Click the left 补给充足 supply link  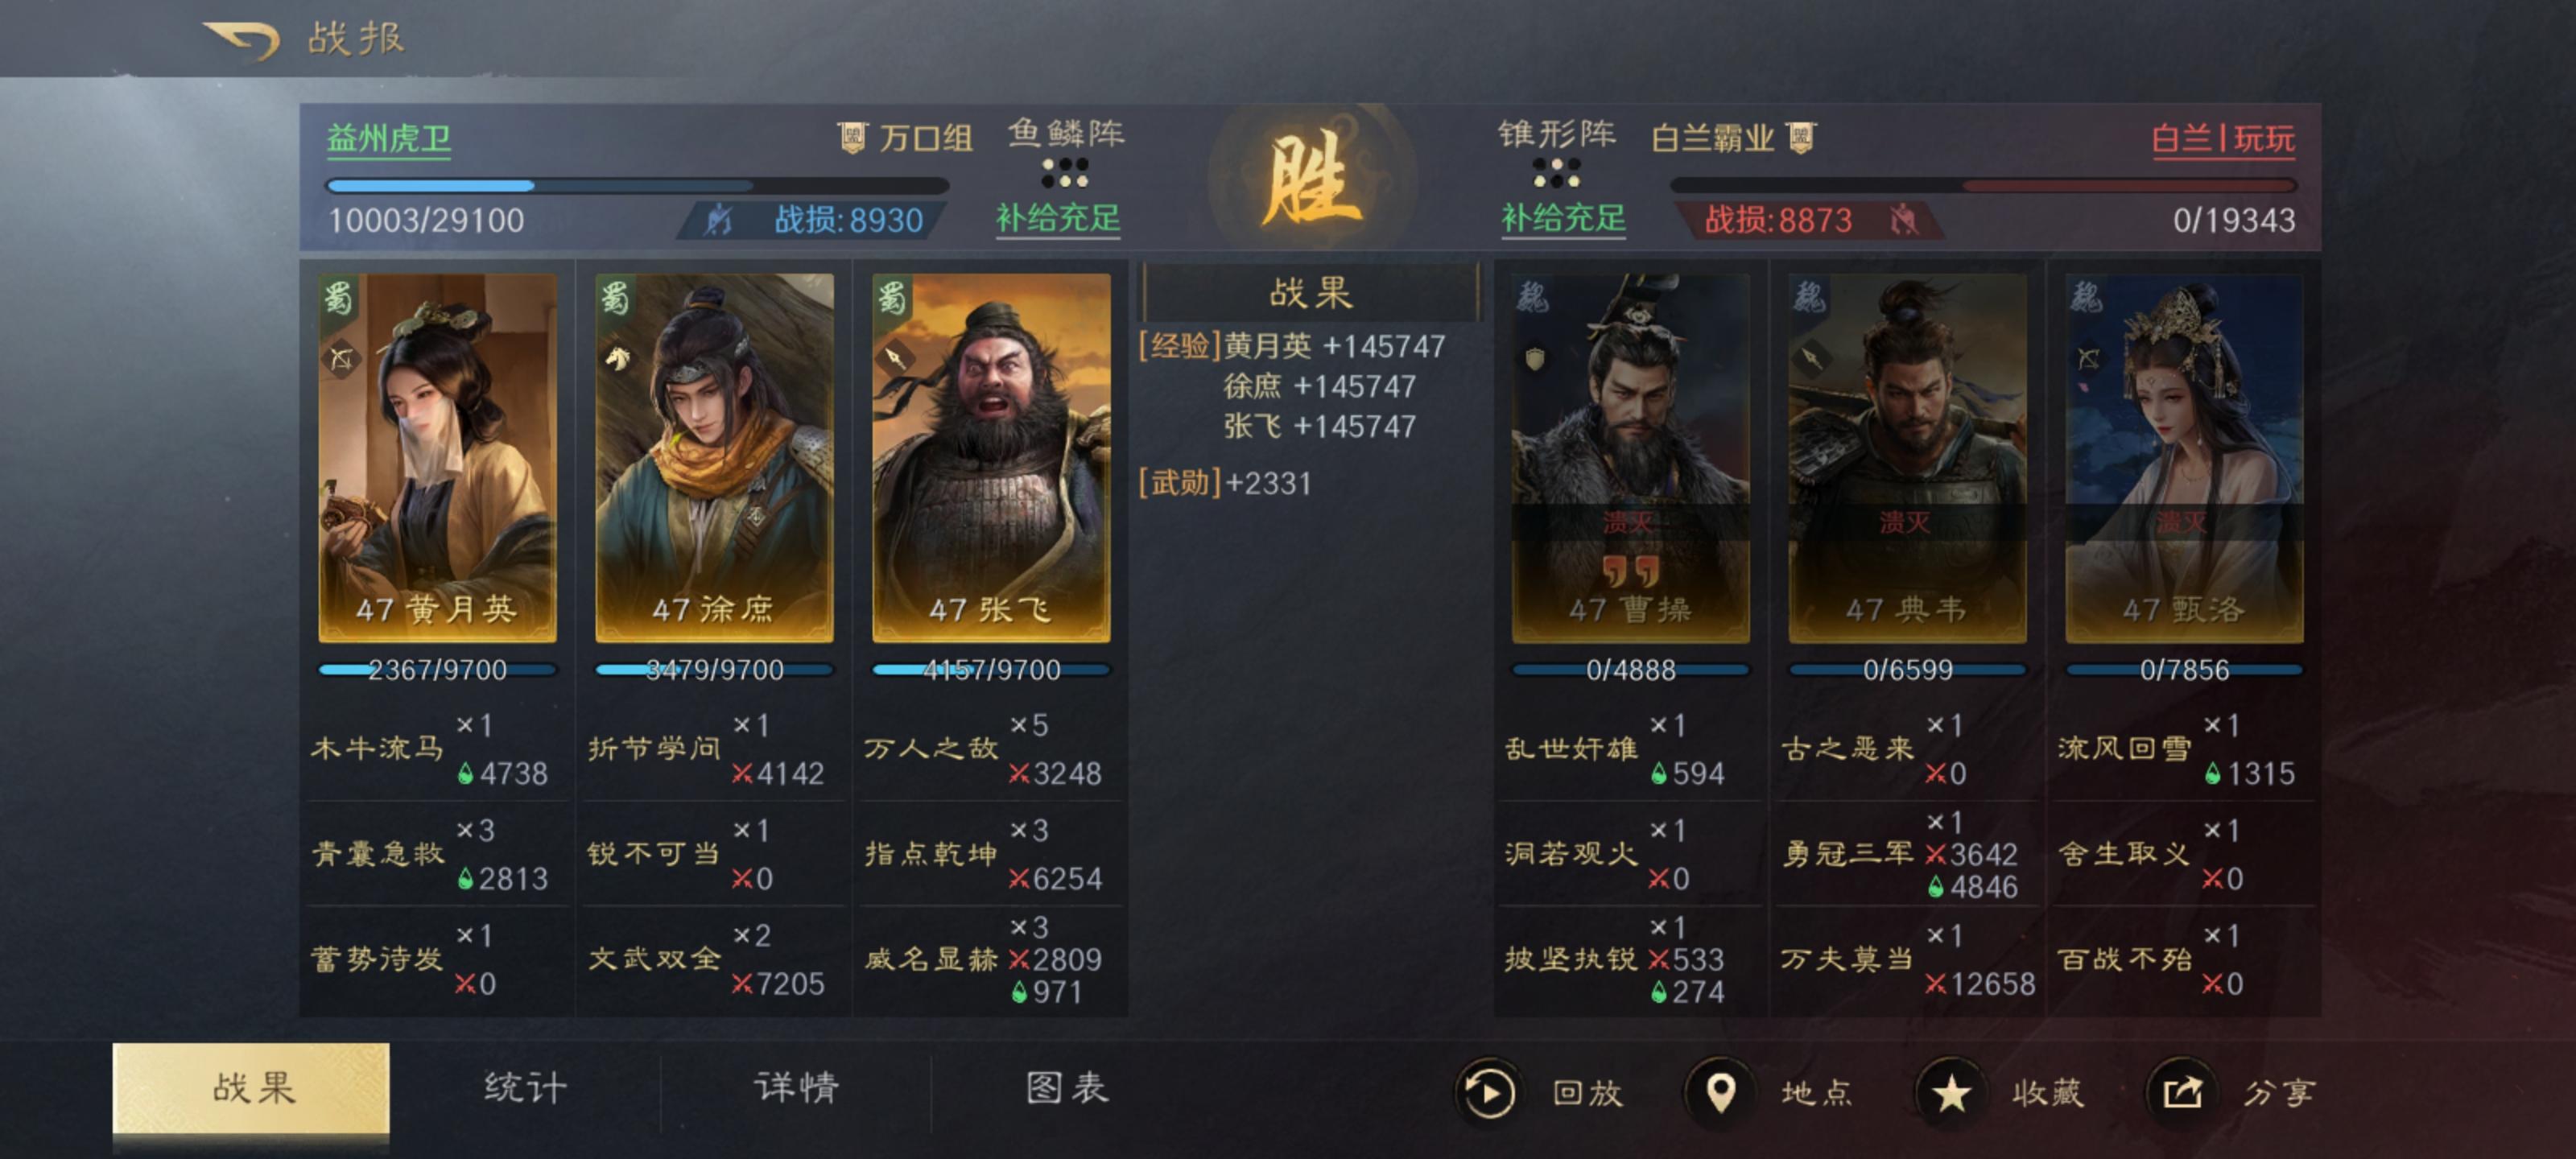click(x=1058, y=218)
